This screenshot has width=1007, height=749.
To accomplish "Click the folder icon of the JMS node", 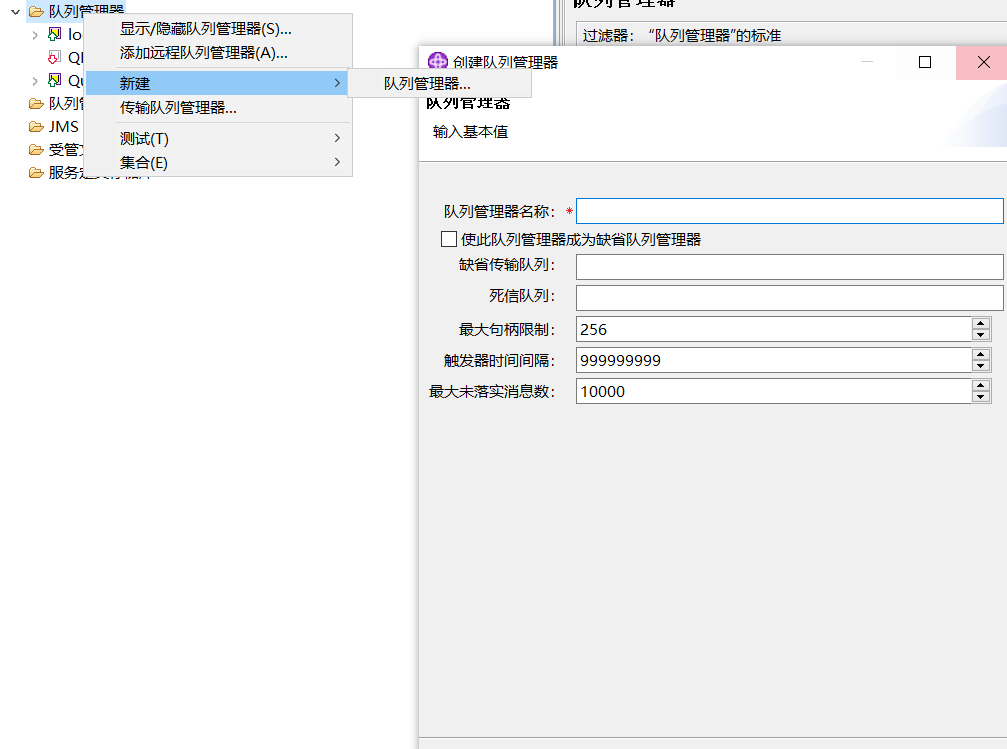I will (36, 127).
